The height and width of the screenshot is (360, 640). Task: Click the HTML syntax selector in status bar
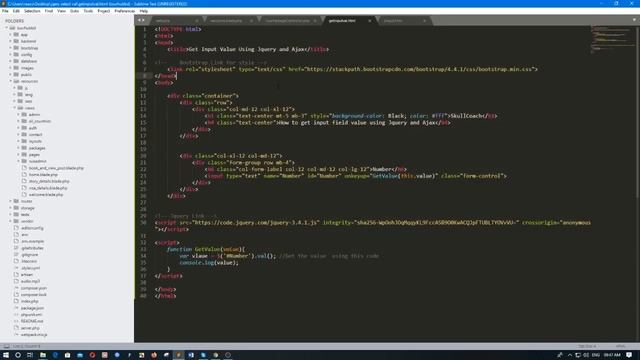(620, 346)
